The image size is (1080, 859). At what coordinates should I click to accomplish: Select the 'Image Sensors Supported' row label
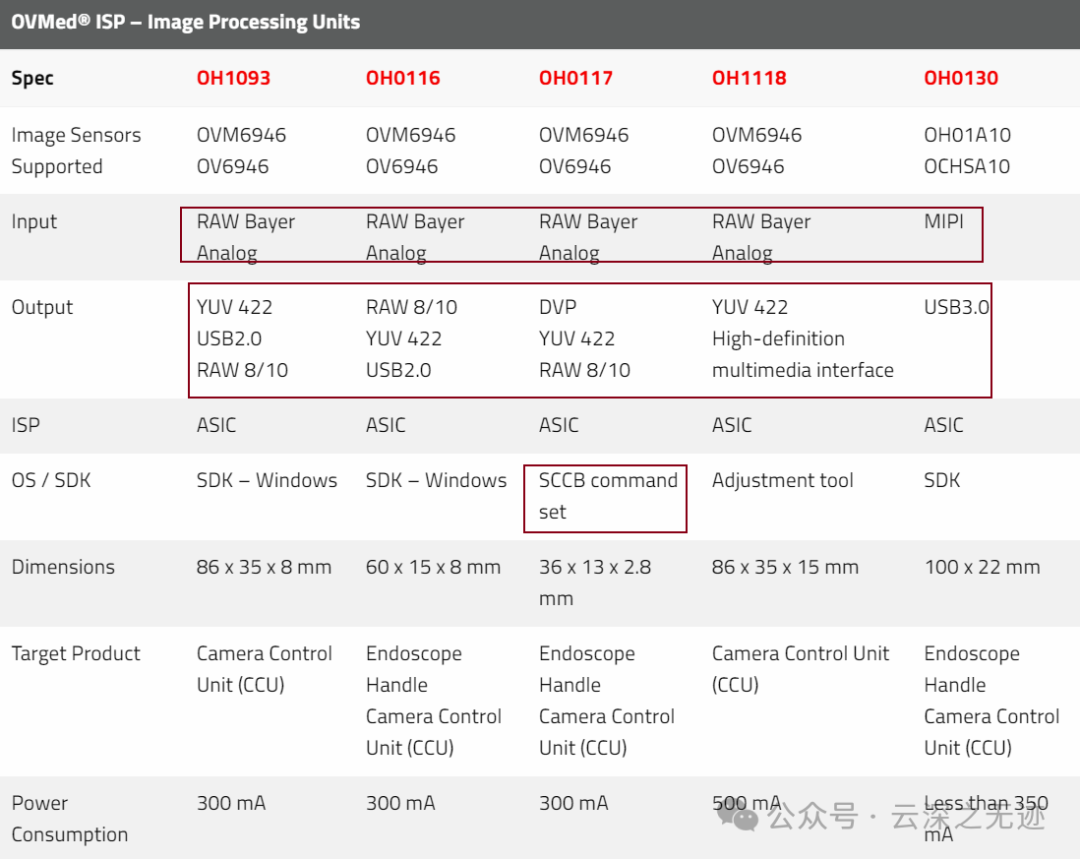coord(76,151)
